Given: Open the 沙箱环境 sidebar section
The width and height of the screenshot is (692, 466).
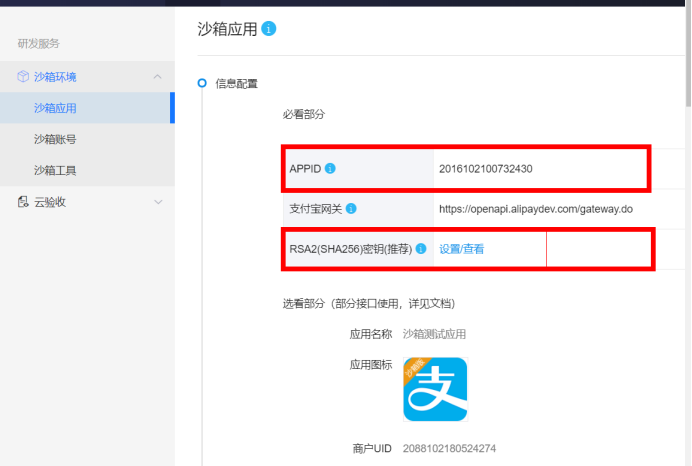Looking at the screenshot, I should [x=87, y=76].
